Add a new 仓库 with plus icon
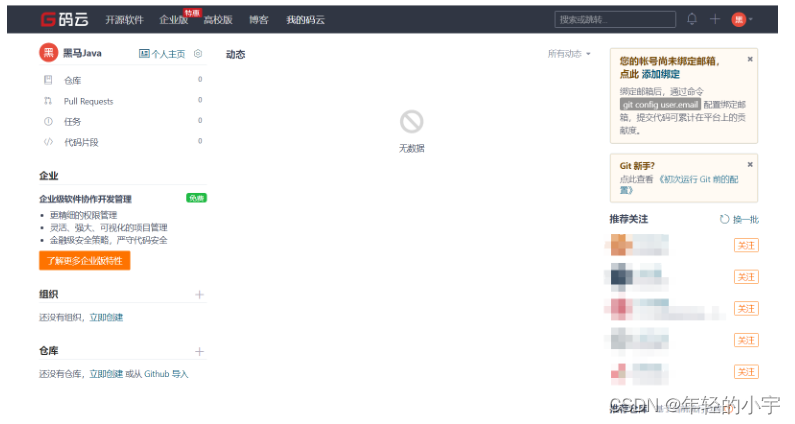Viewport: 795px width, 424px height. [x=199, y=351]
